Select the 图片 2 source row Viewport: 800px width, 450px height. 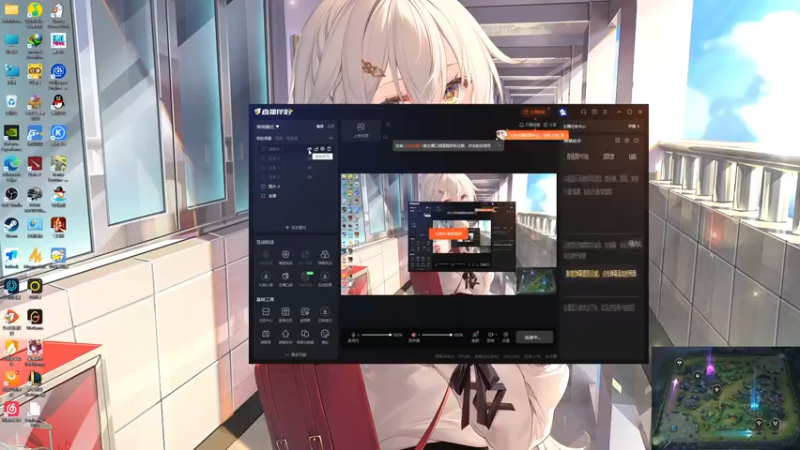(x=295, y=187)
